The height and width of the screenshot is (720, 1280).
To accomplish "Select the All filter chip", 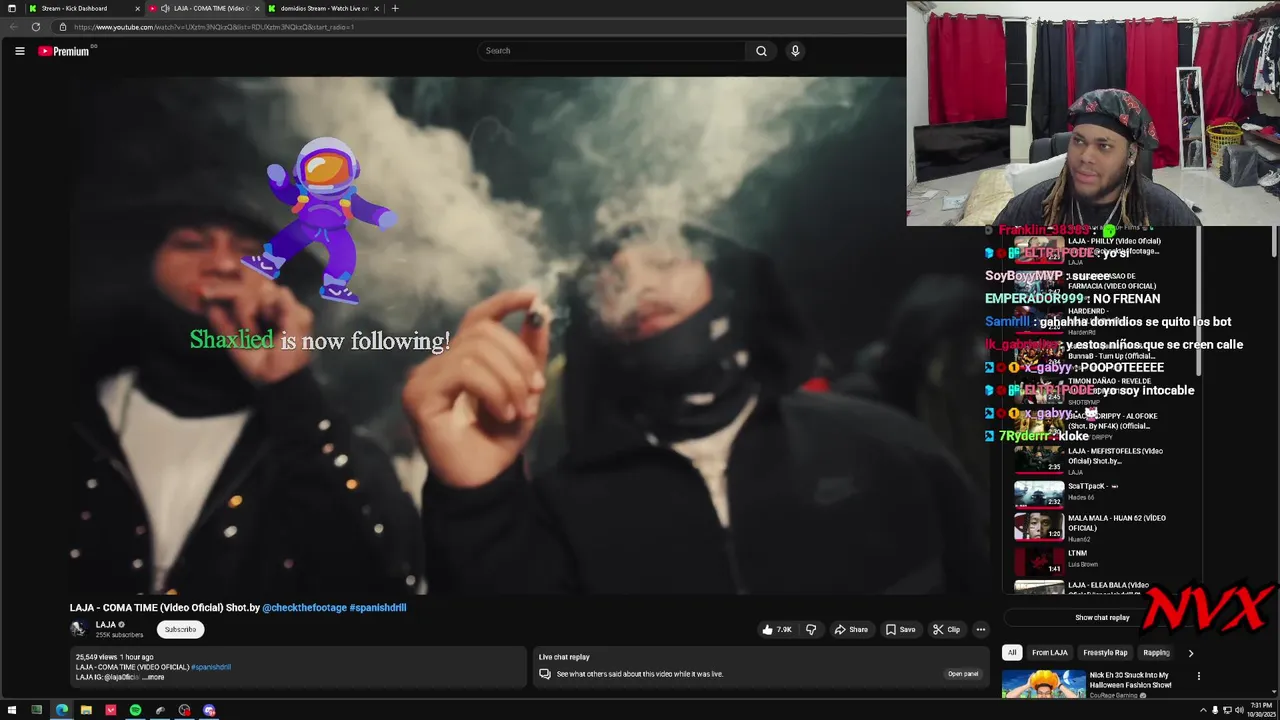I will tap(1011, 653).
